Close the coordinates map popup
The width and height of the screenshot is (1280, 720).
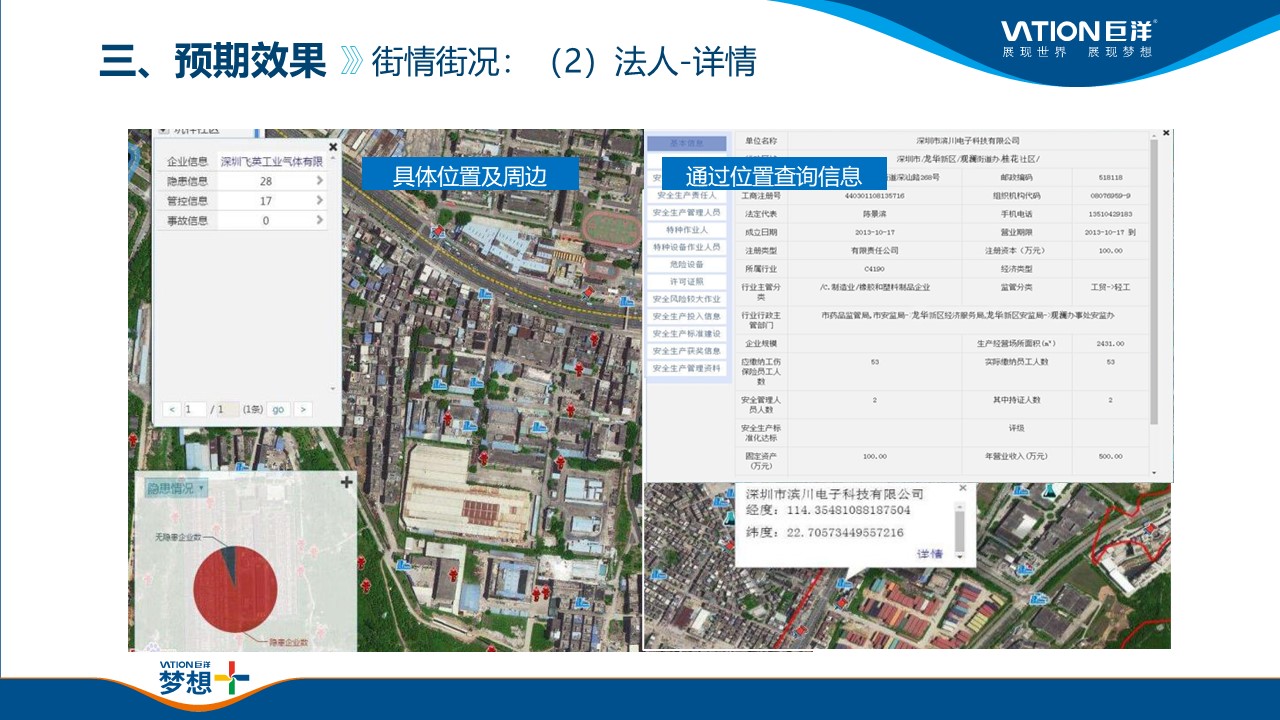tap(963, 488)
